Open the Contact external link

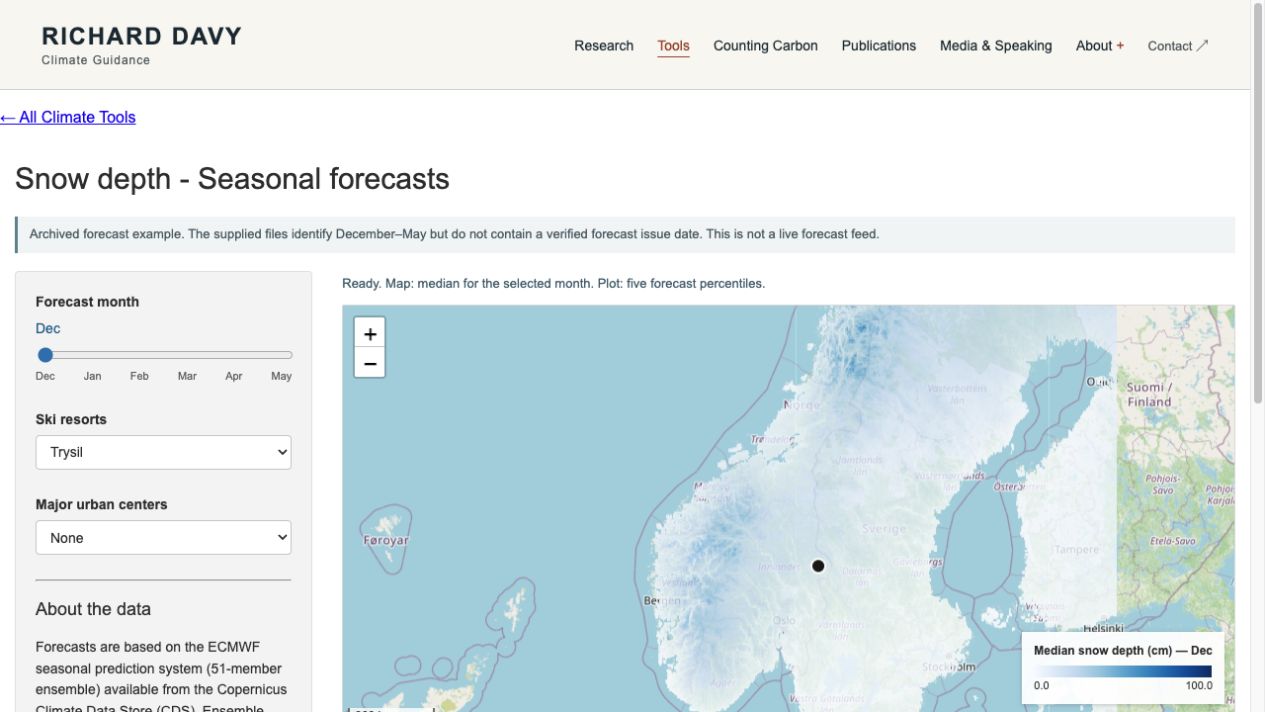pos(1178,46)
